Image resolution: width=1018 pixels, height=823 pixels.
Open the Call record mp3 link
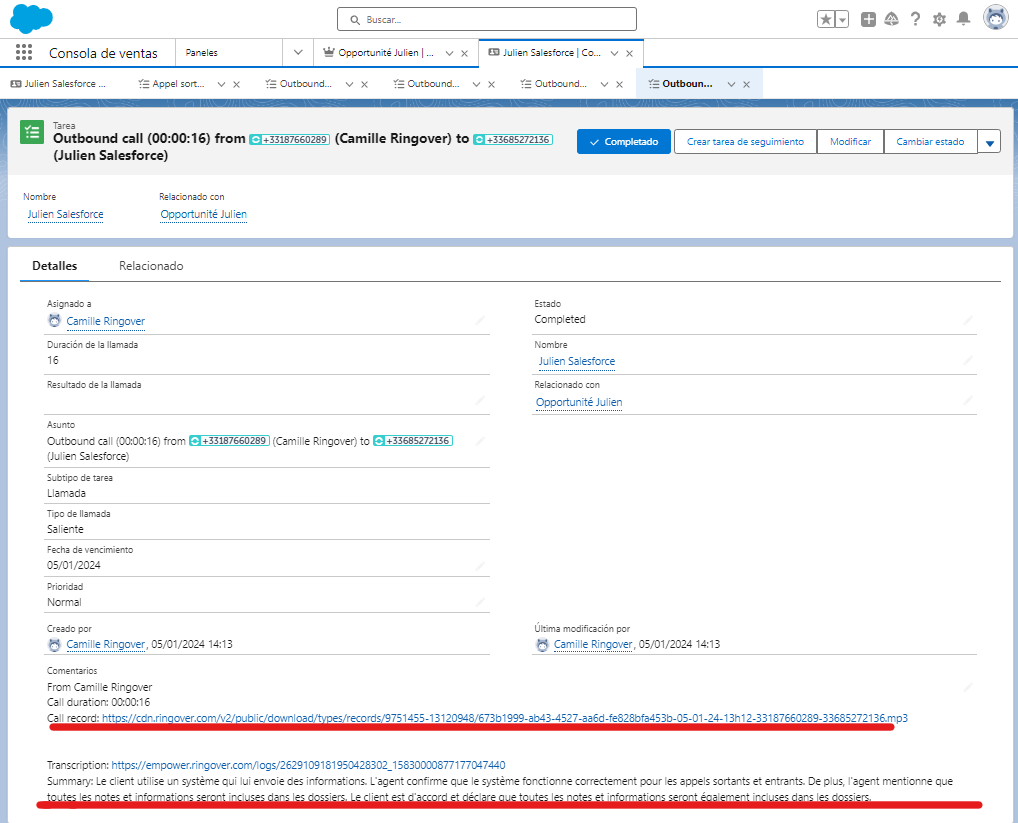point(504,719)
